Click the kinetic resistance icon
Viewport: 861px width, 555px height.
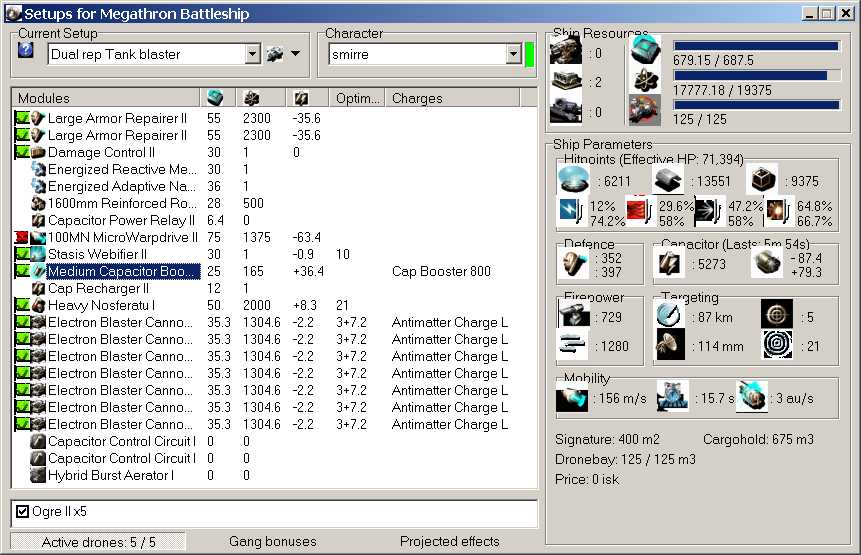708,211
